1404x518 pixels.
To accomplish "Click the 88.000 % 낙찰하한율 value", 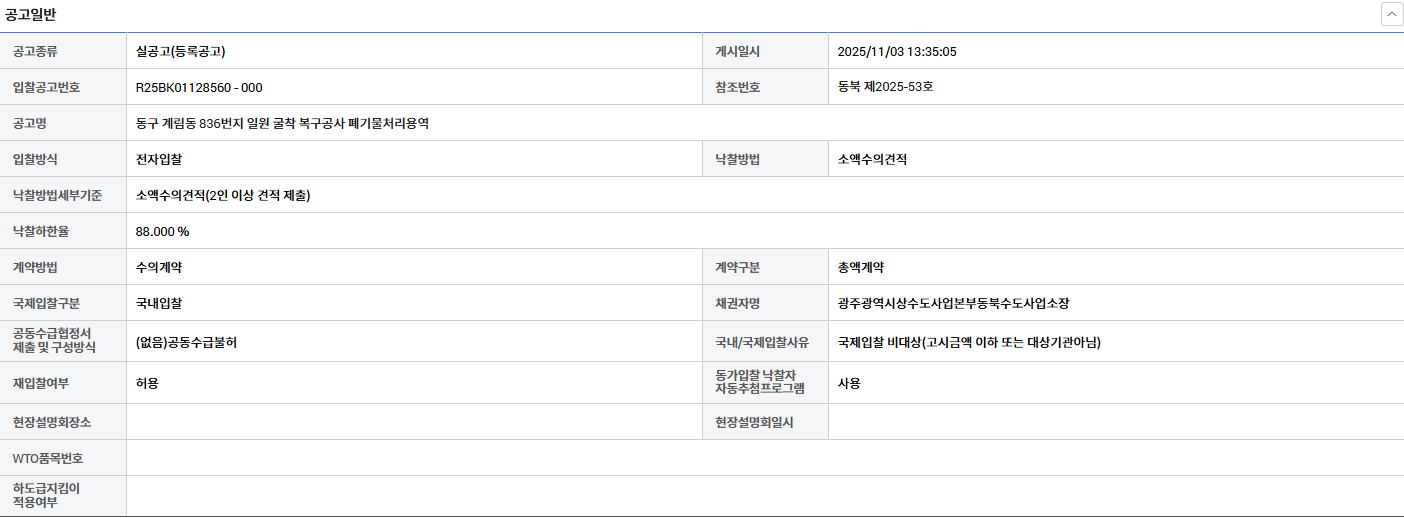I will (162, 231).
